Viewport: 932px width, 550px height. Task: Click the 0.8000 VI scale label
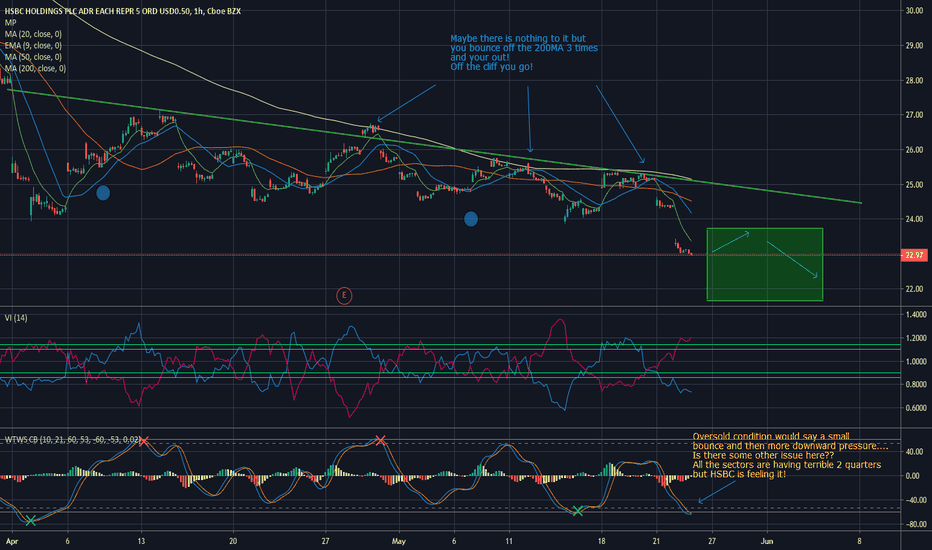click(x=915, y=385)
